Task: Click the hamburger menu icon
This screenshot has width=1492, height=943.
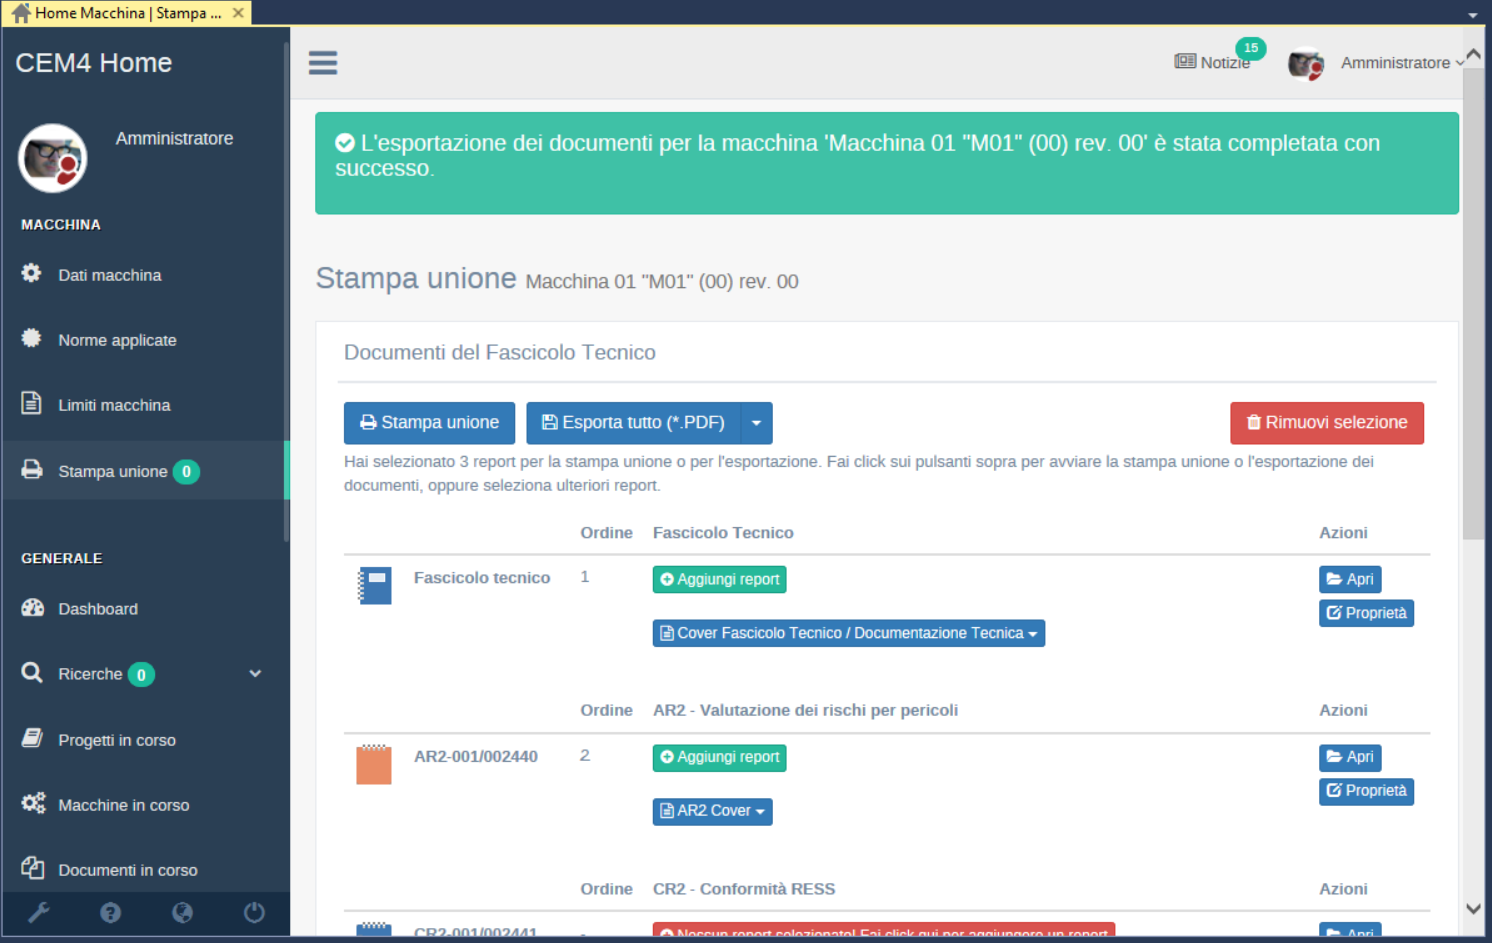Action: (x=322, y=63)
